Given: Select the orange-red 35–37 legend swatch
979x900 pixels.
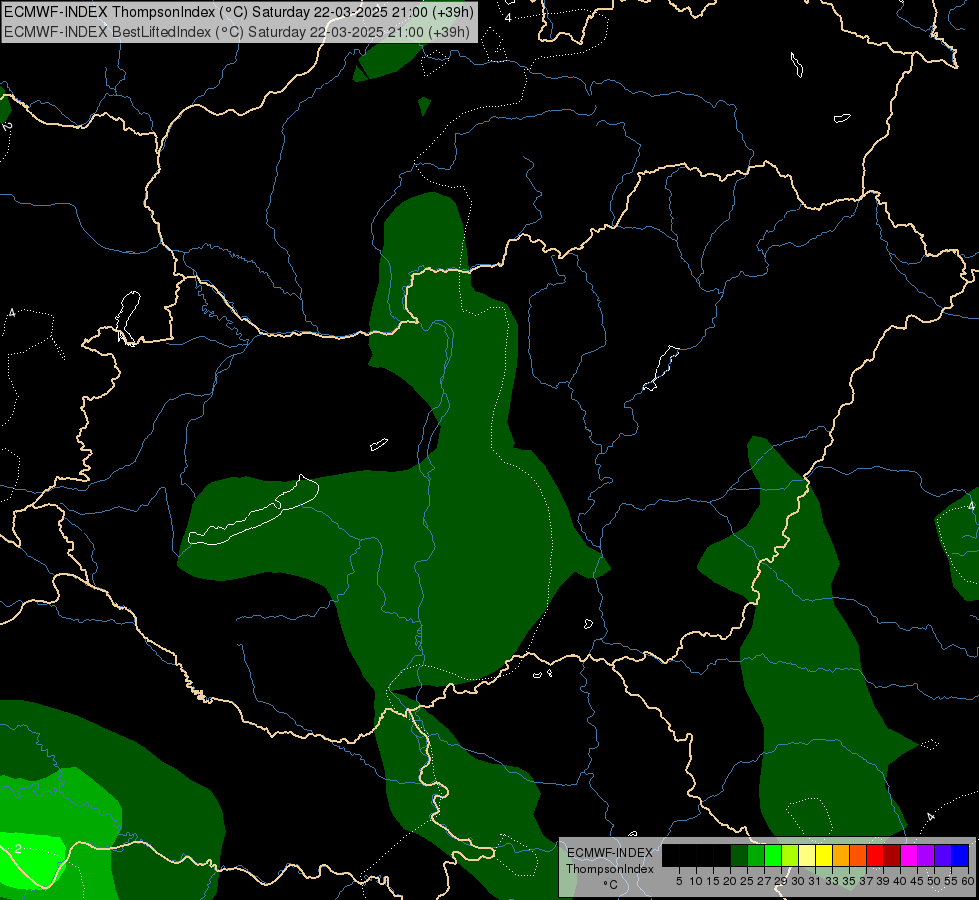Looking at the screenshot, I should pyautogui.click(x=858, y=855).
